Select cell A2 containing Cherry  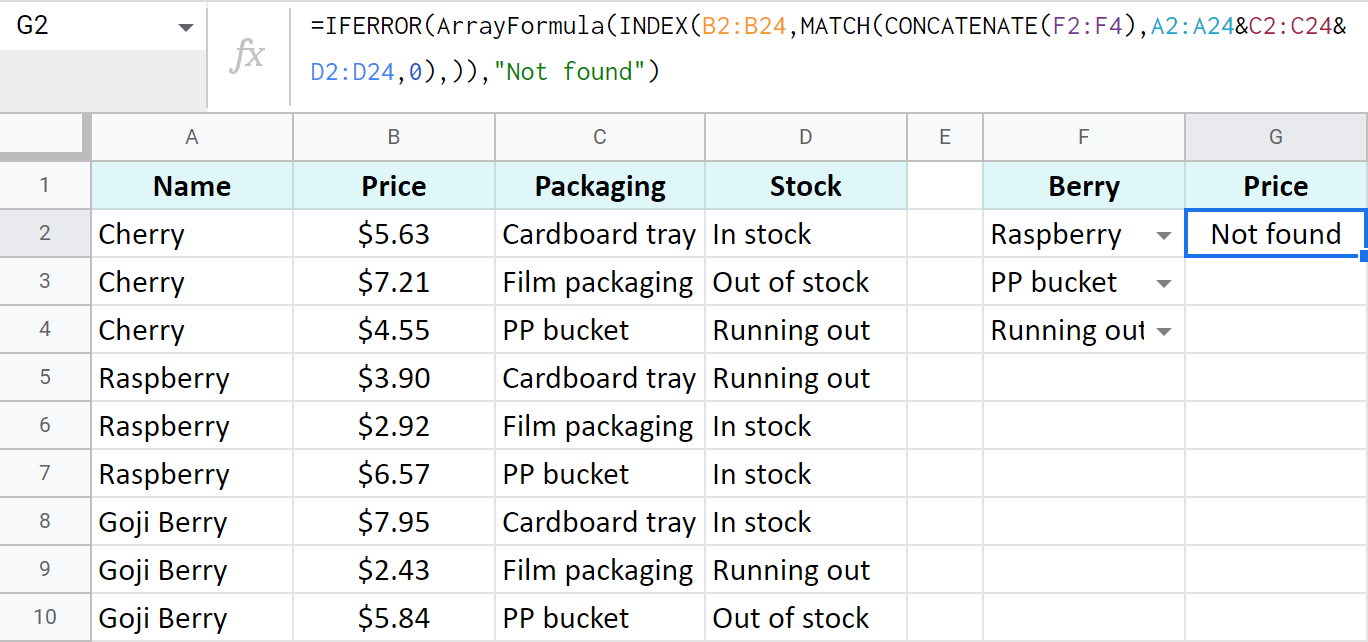(x=191, y=234)
